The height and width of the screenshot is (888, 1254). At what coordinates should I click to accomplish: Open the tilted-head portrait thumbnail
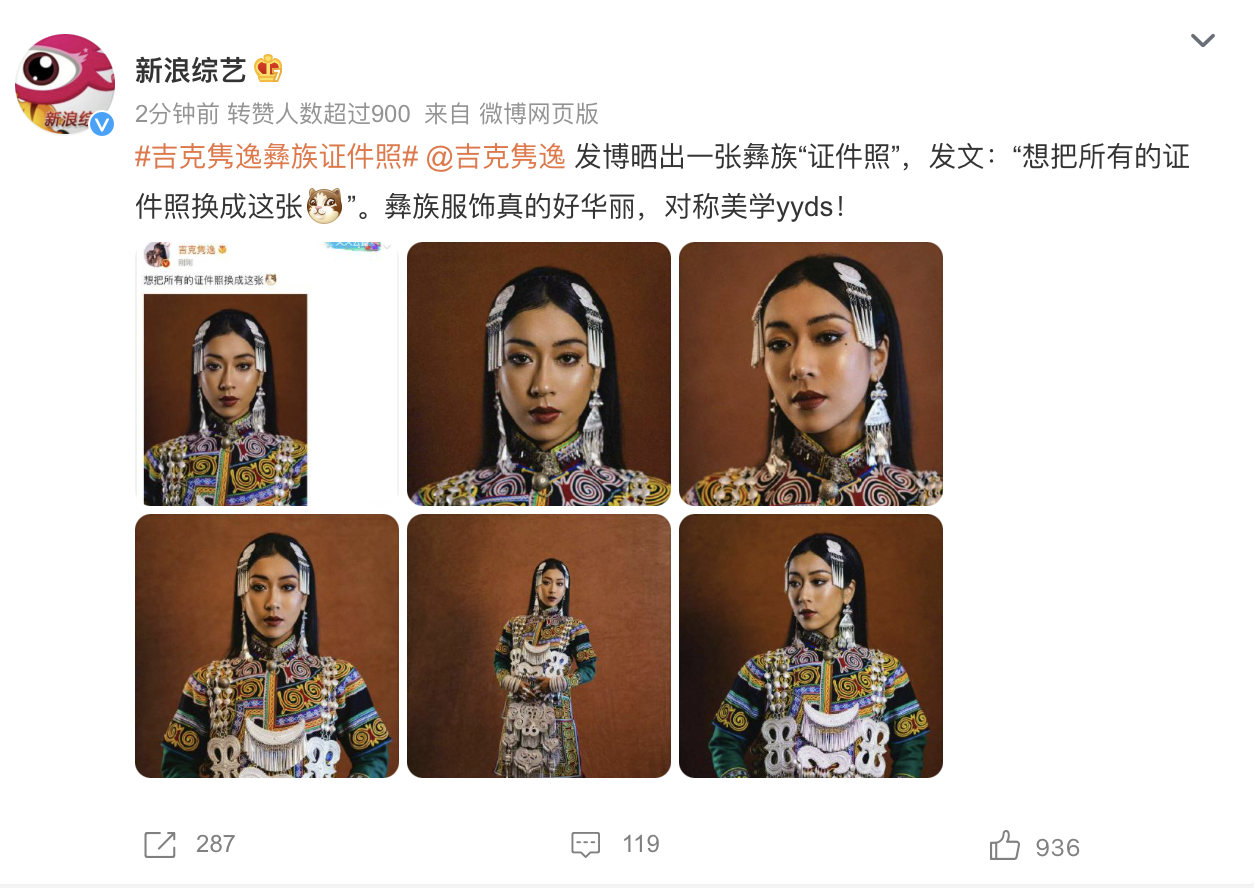point(811,374)
